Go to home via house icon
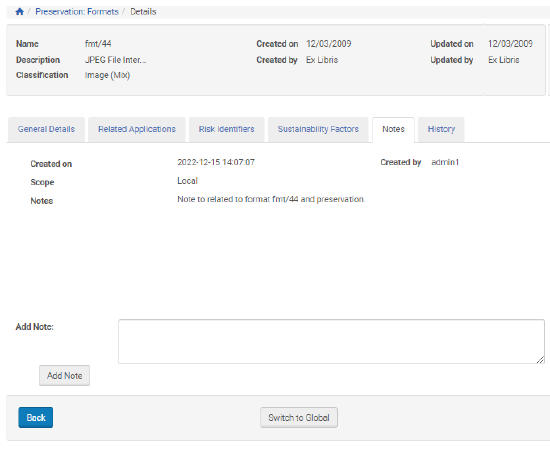 point(20,12)
